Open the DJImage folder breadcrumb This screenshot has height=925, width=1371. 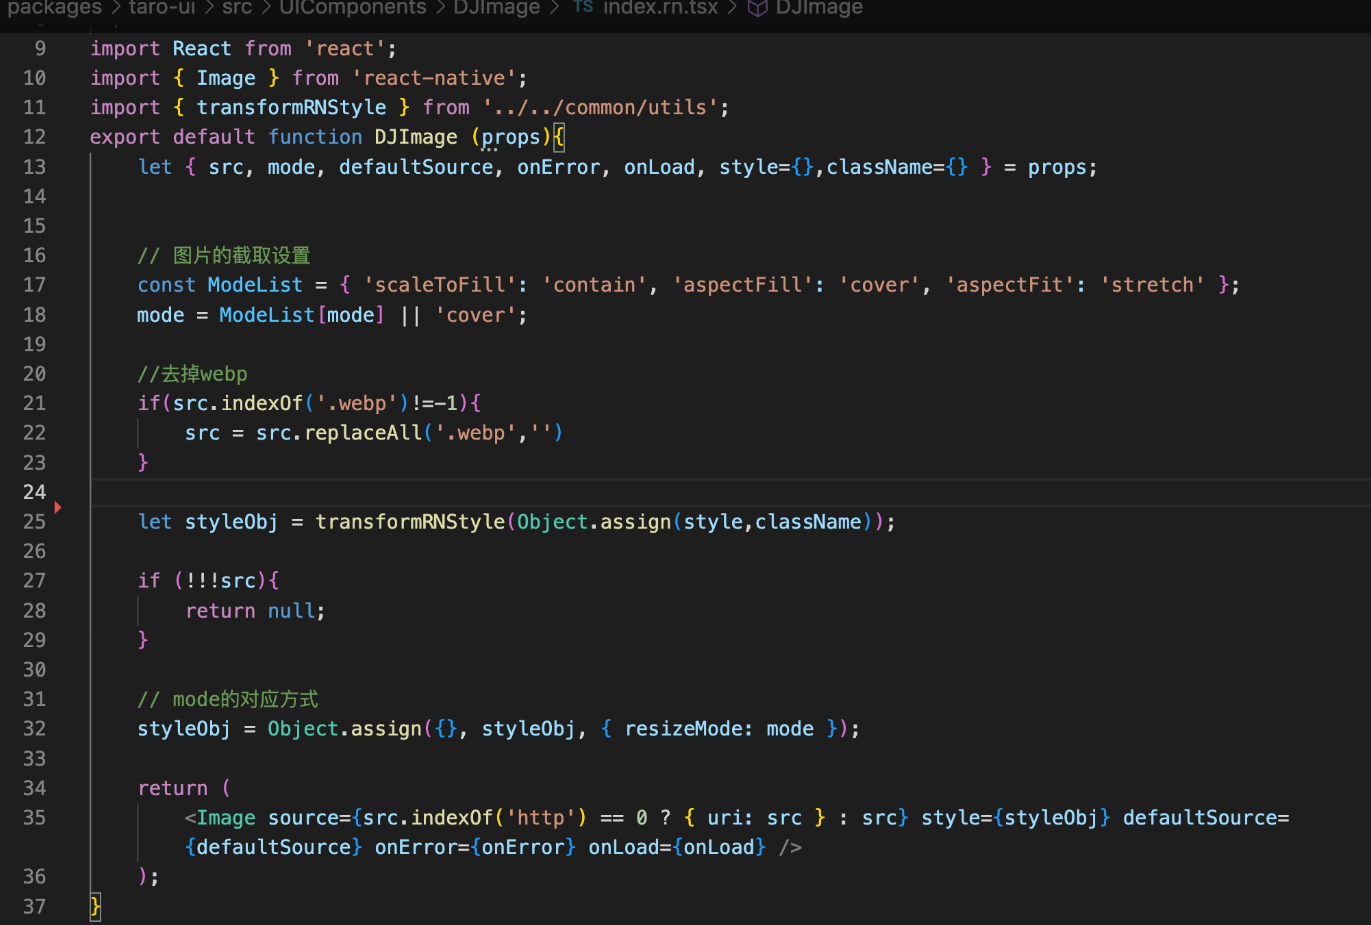click(x=497, y=8)
